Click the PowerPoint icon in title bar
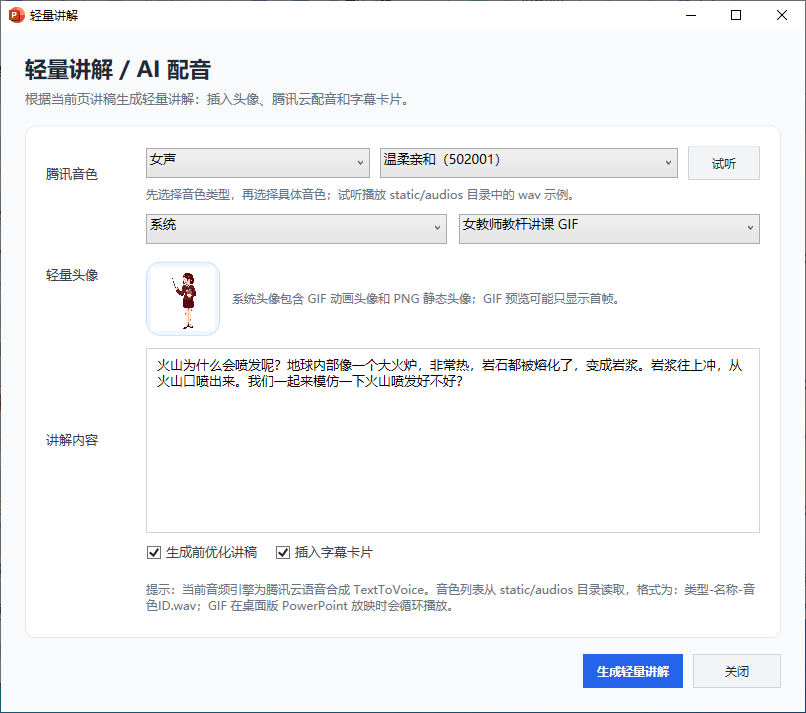Image resolution: width=806 pixels, height=713 pixels. pyautogui.click(x=16, y=15)
